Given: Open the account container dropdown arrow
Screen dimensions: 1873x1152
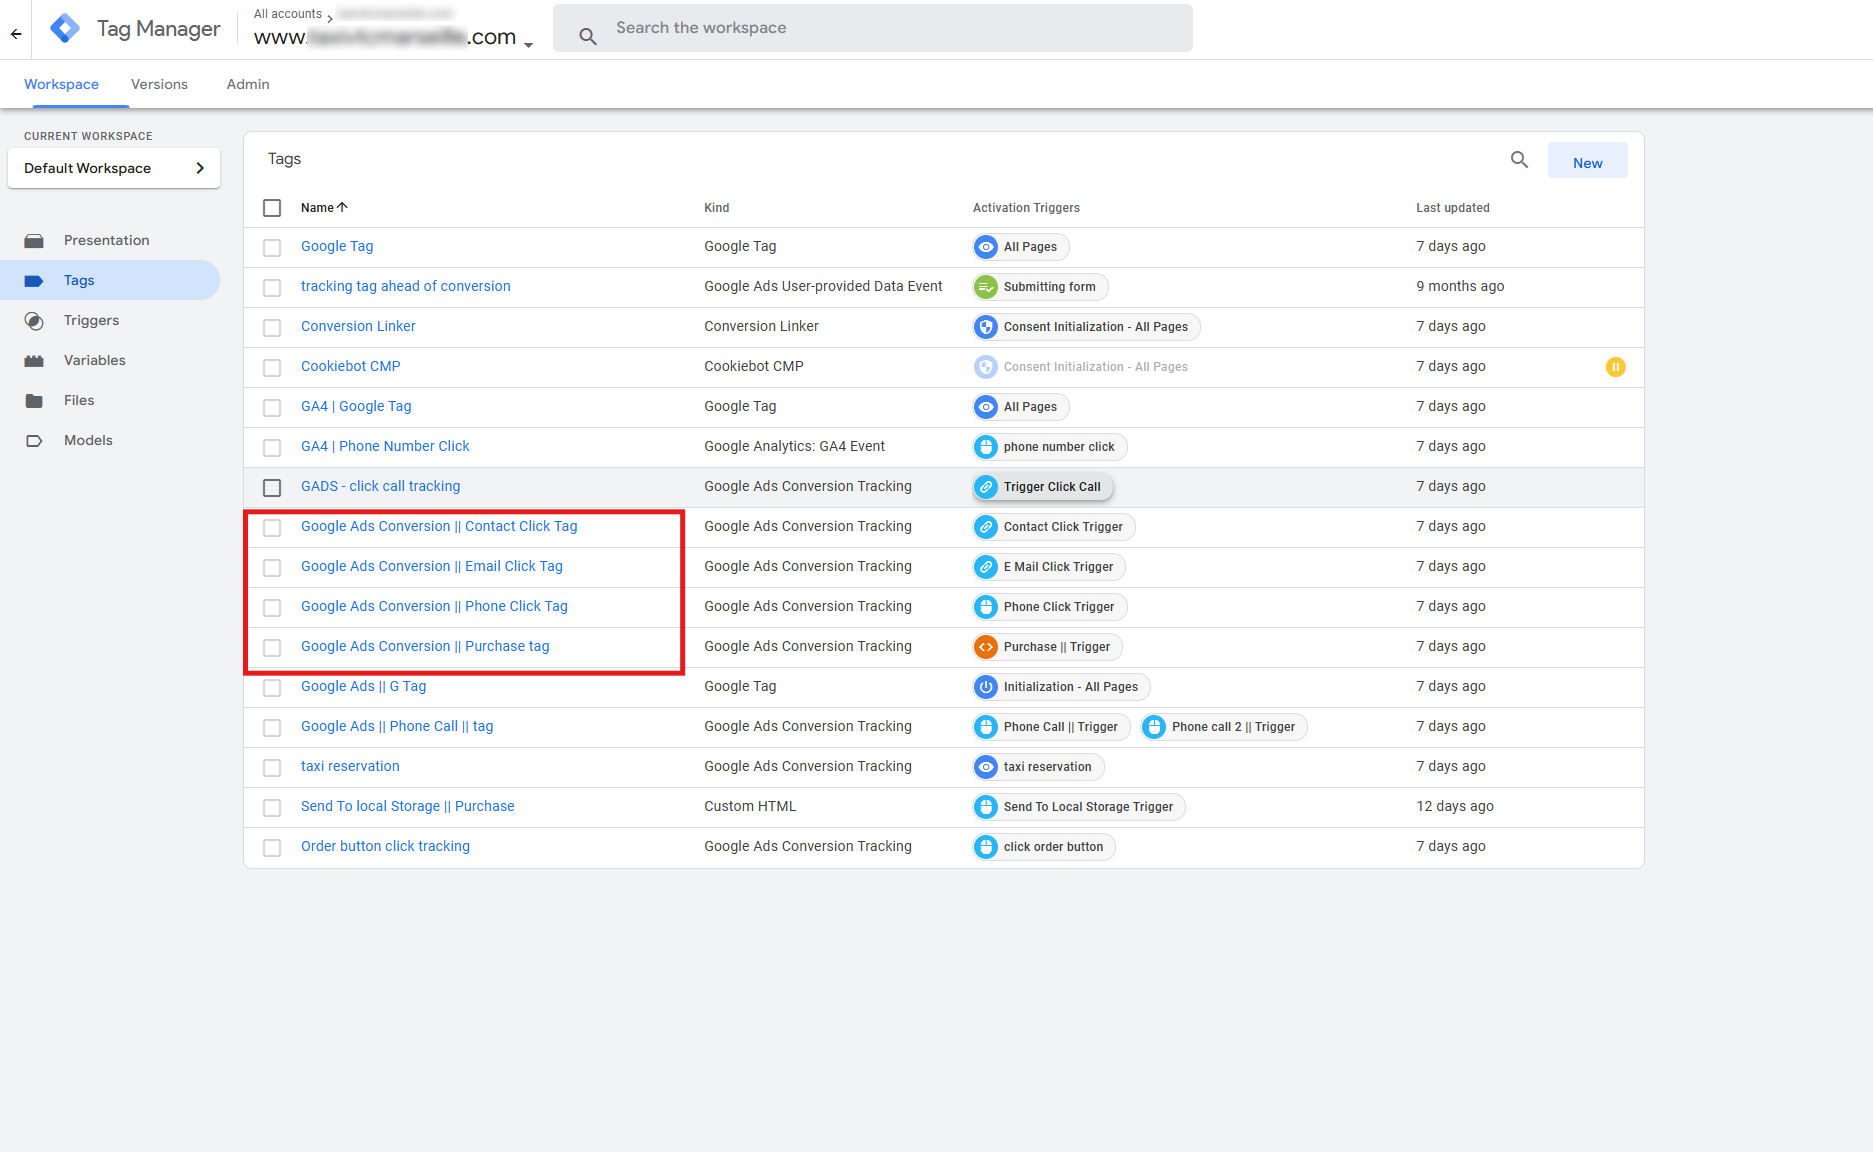Looking at the screenshot, I should click(528, 44).
